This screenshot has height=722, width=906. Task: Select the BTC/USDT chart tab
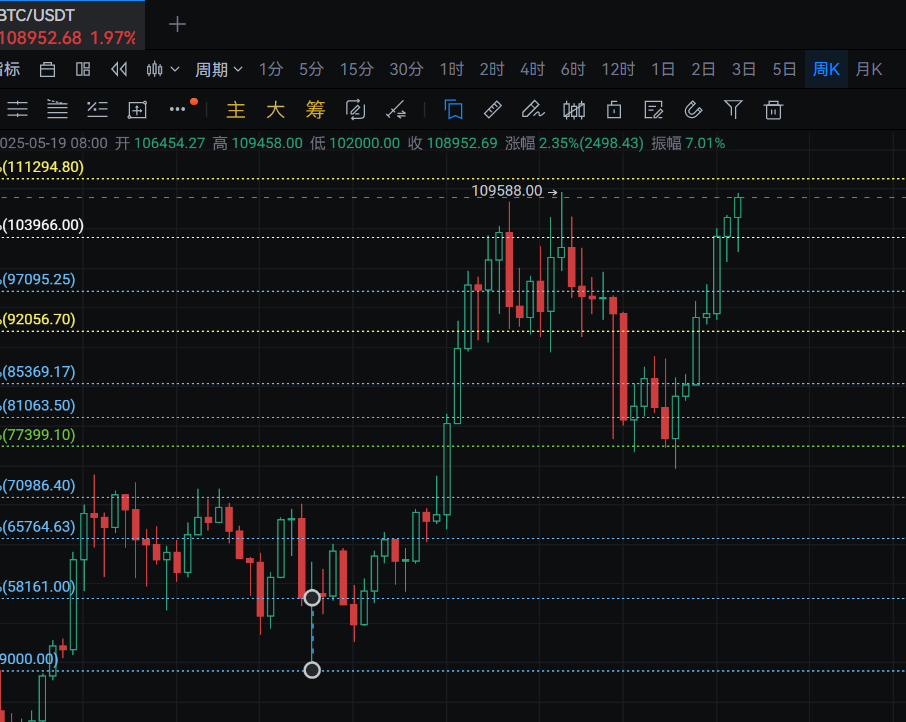click(x=72, y=25)
